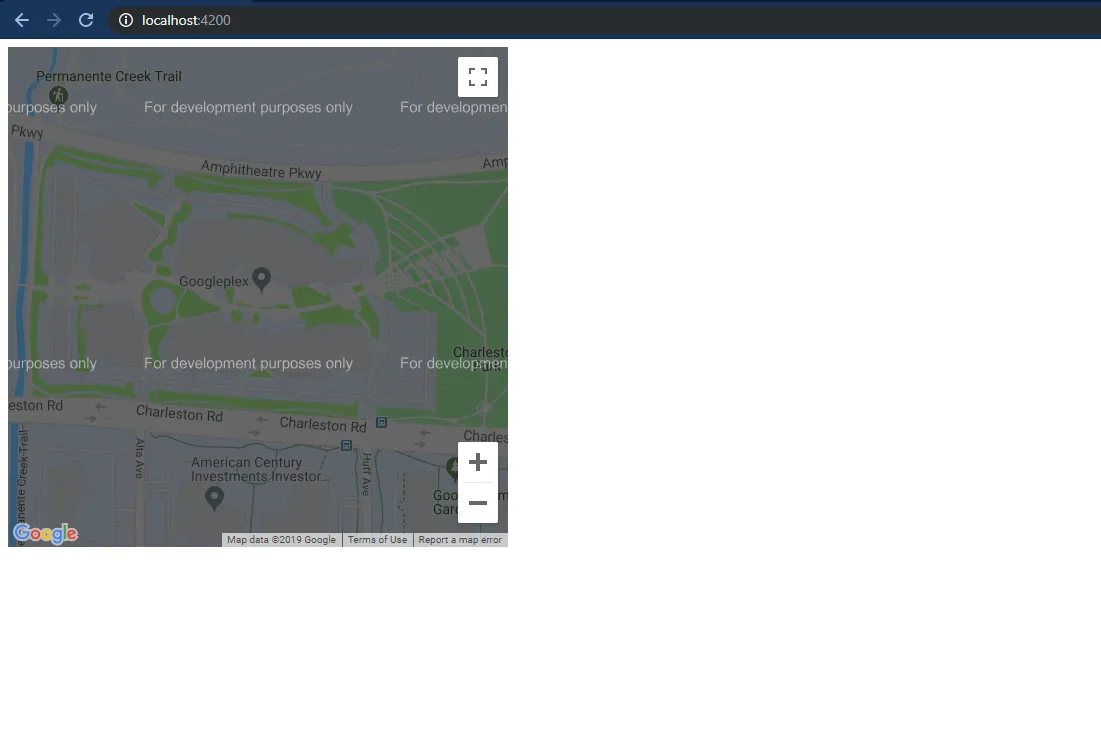1101x735 pixels.
Task: Click the lower bus stop icon near Huff Ave
Action: tap(346, 445)
